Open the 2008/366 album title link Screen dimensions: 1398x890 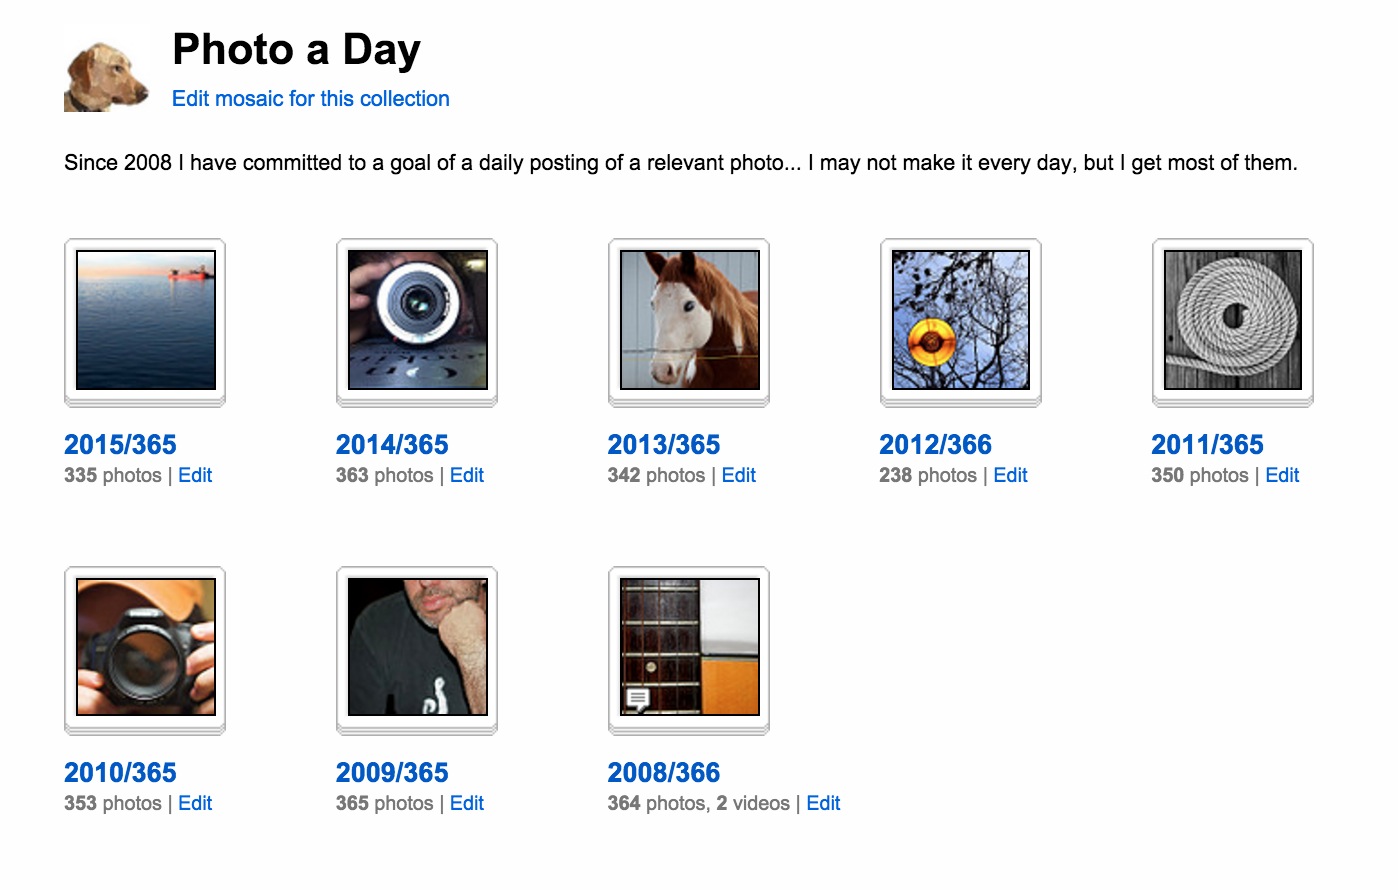664,773
